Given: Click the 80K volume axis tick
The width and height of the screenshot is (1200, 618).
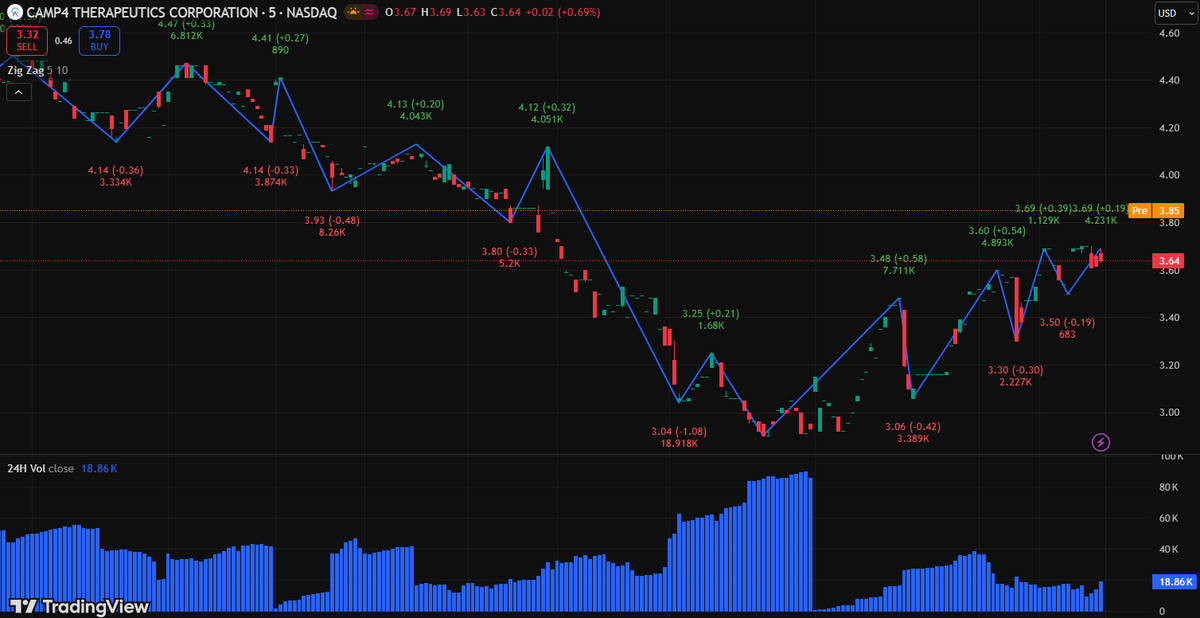Looking at the screenshot, I should point(1166,488).
